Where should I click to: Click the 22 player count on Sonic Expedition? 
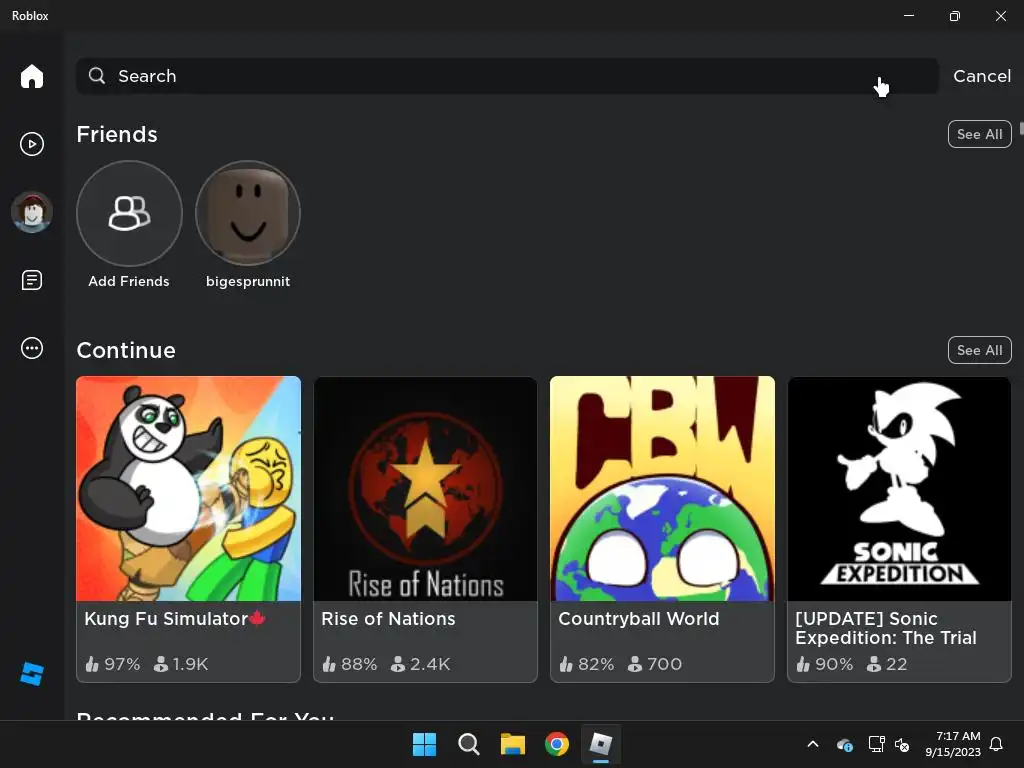pos(887,664)
